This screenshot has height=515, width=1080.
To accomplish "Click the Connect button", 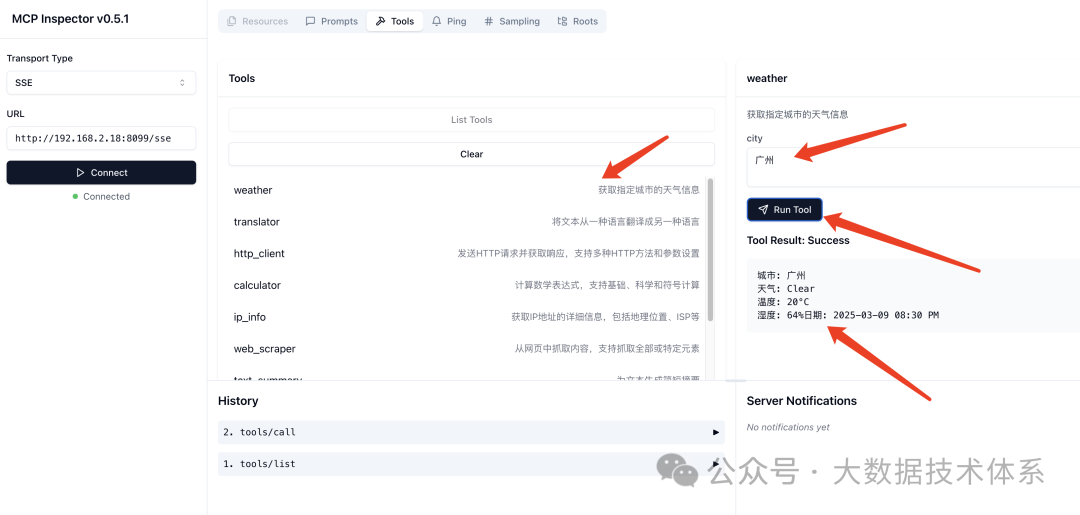I will pyautogui.click(x=101, y=173).
